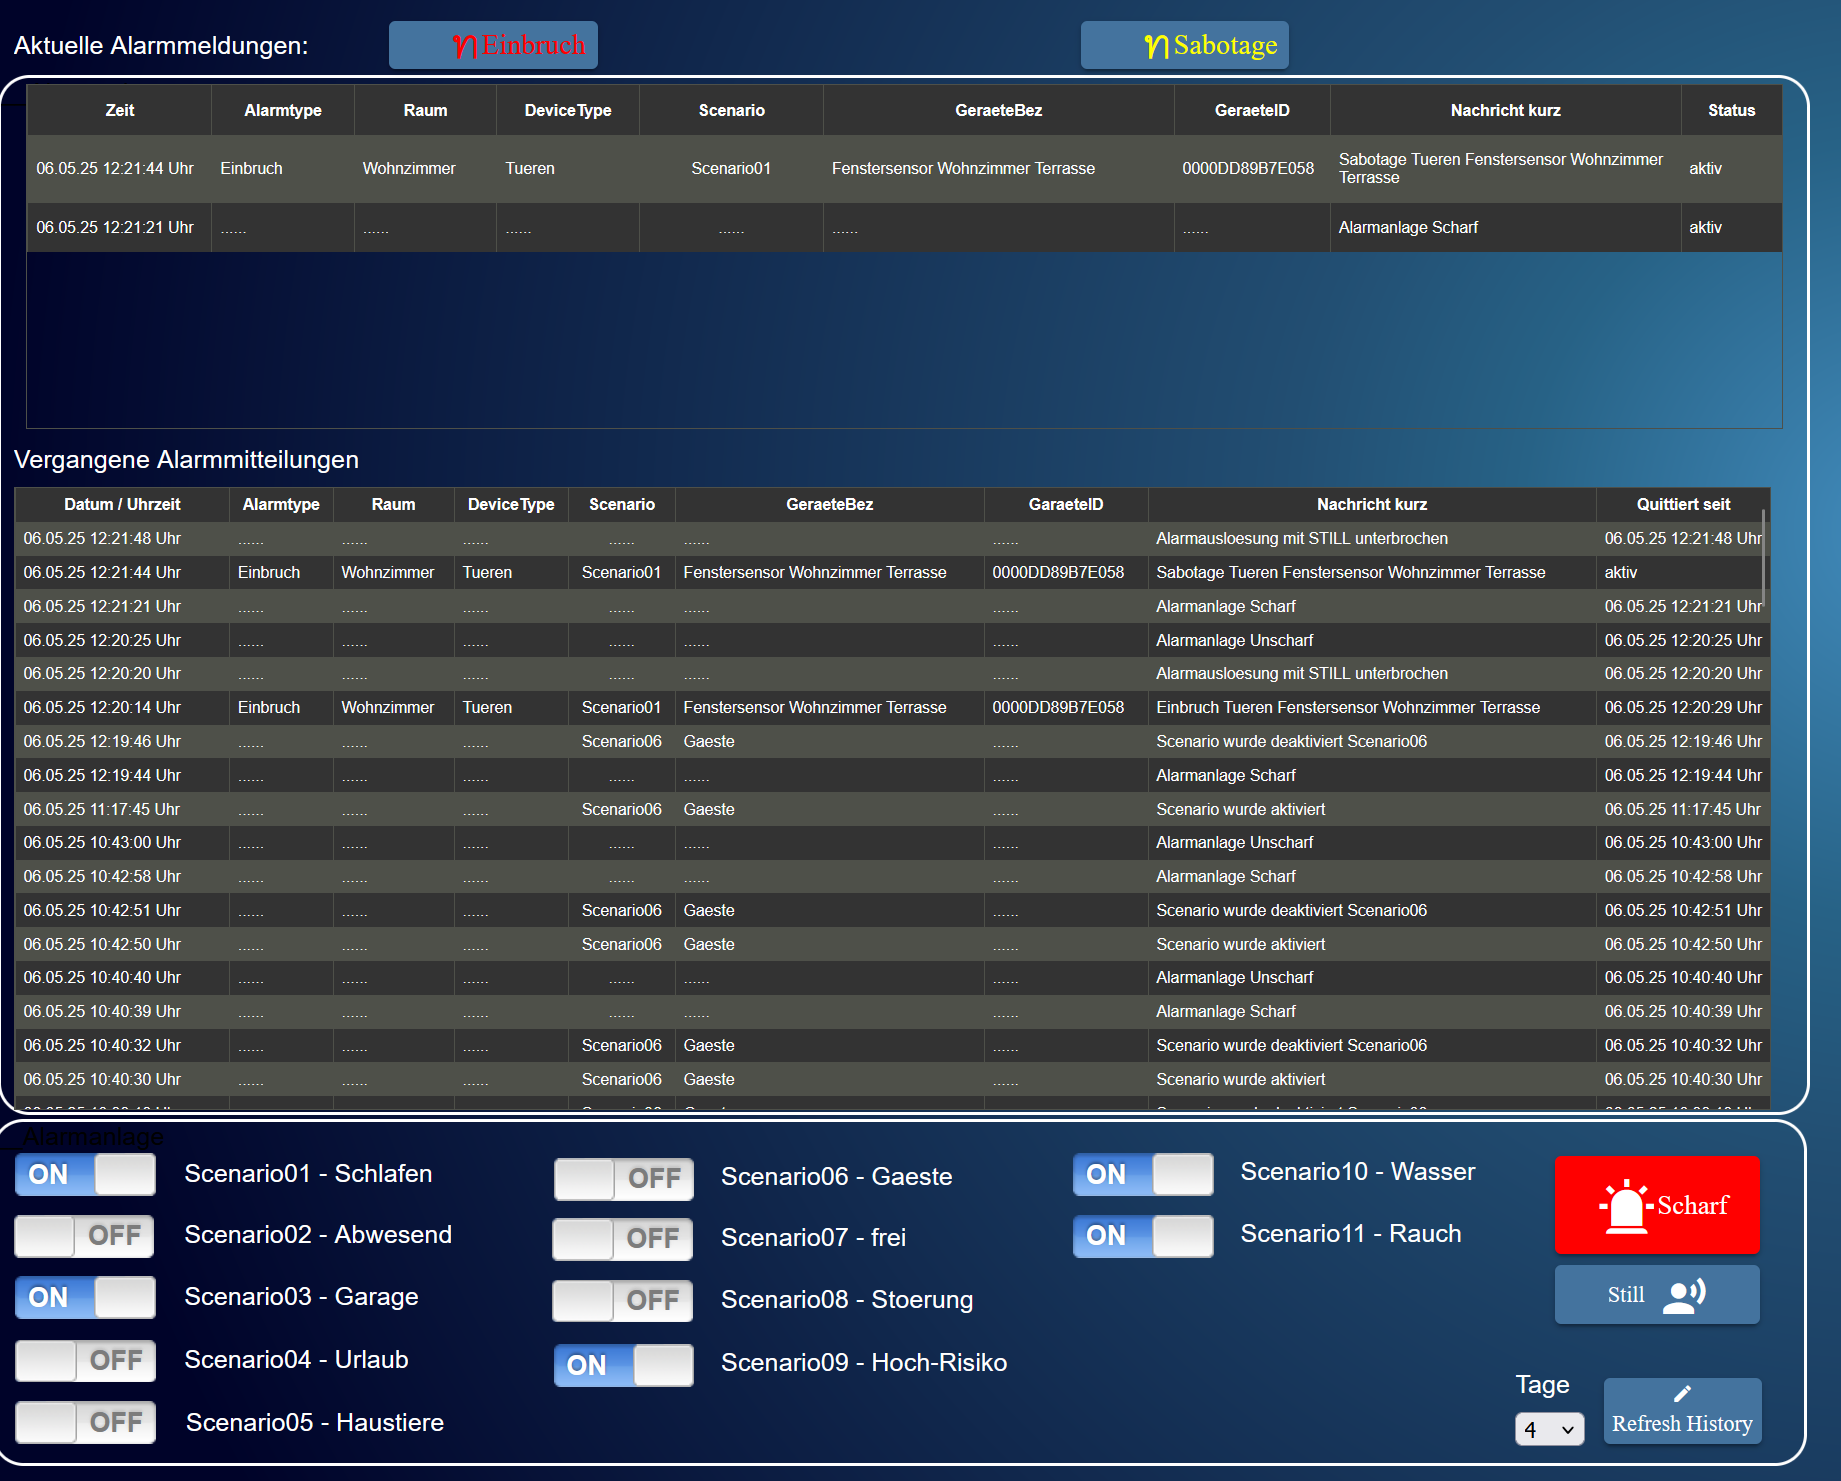The height and width of the screenshot is (1481, 1841).
Task: Click the history entry at 06.05.25 11:17:45 Uhr
Action: coord(892,809)
